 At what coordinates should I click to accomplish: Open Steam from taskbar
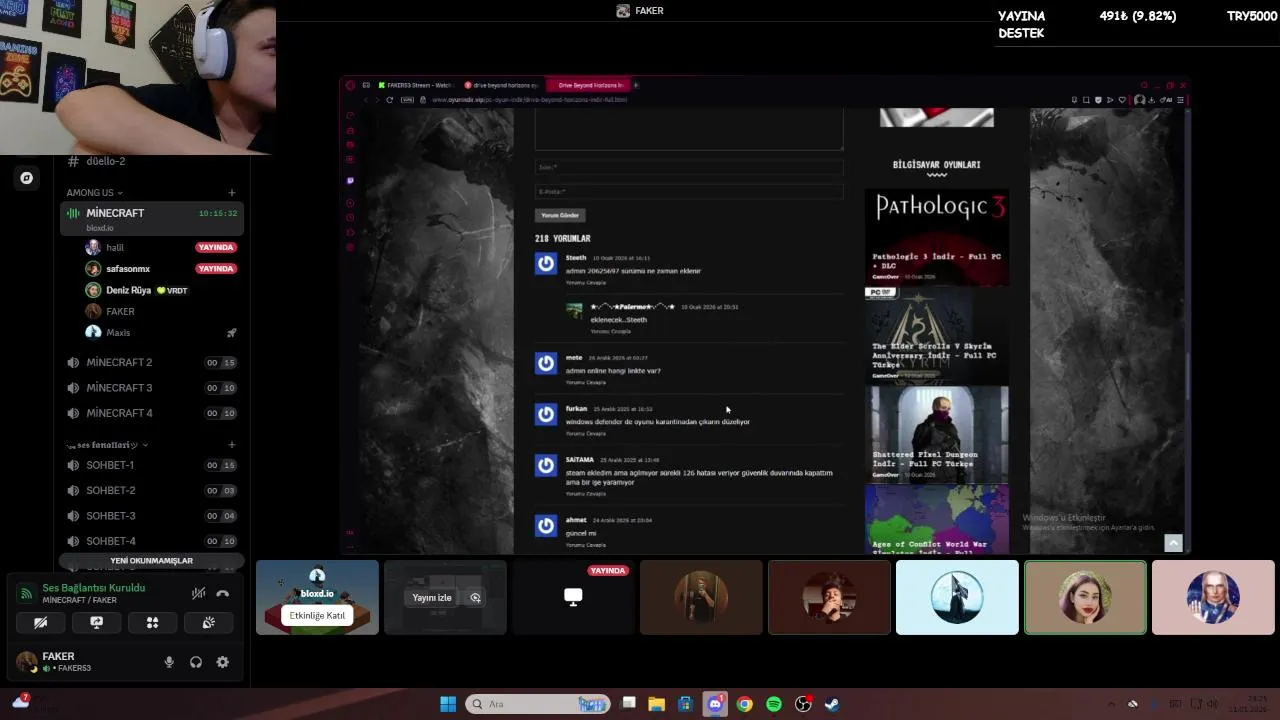[832, 704]
